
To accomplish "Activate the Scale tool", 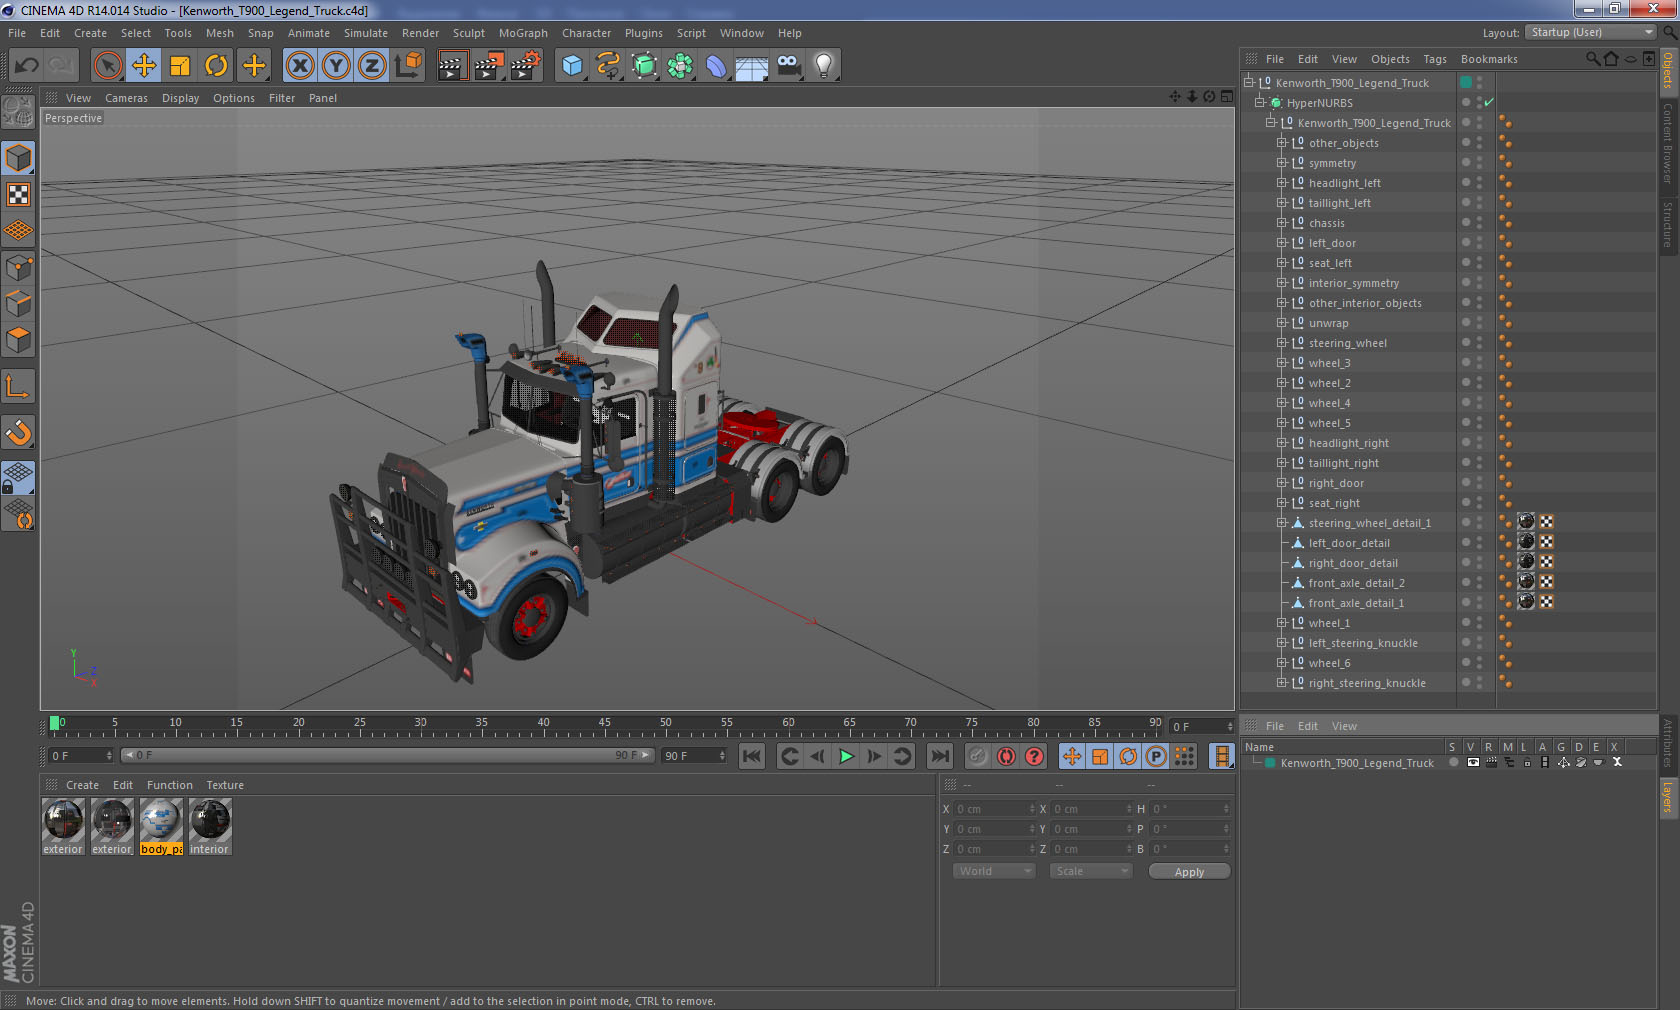I will point(180,66).
